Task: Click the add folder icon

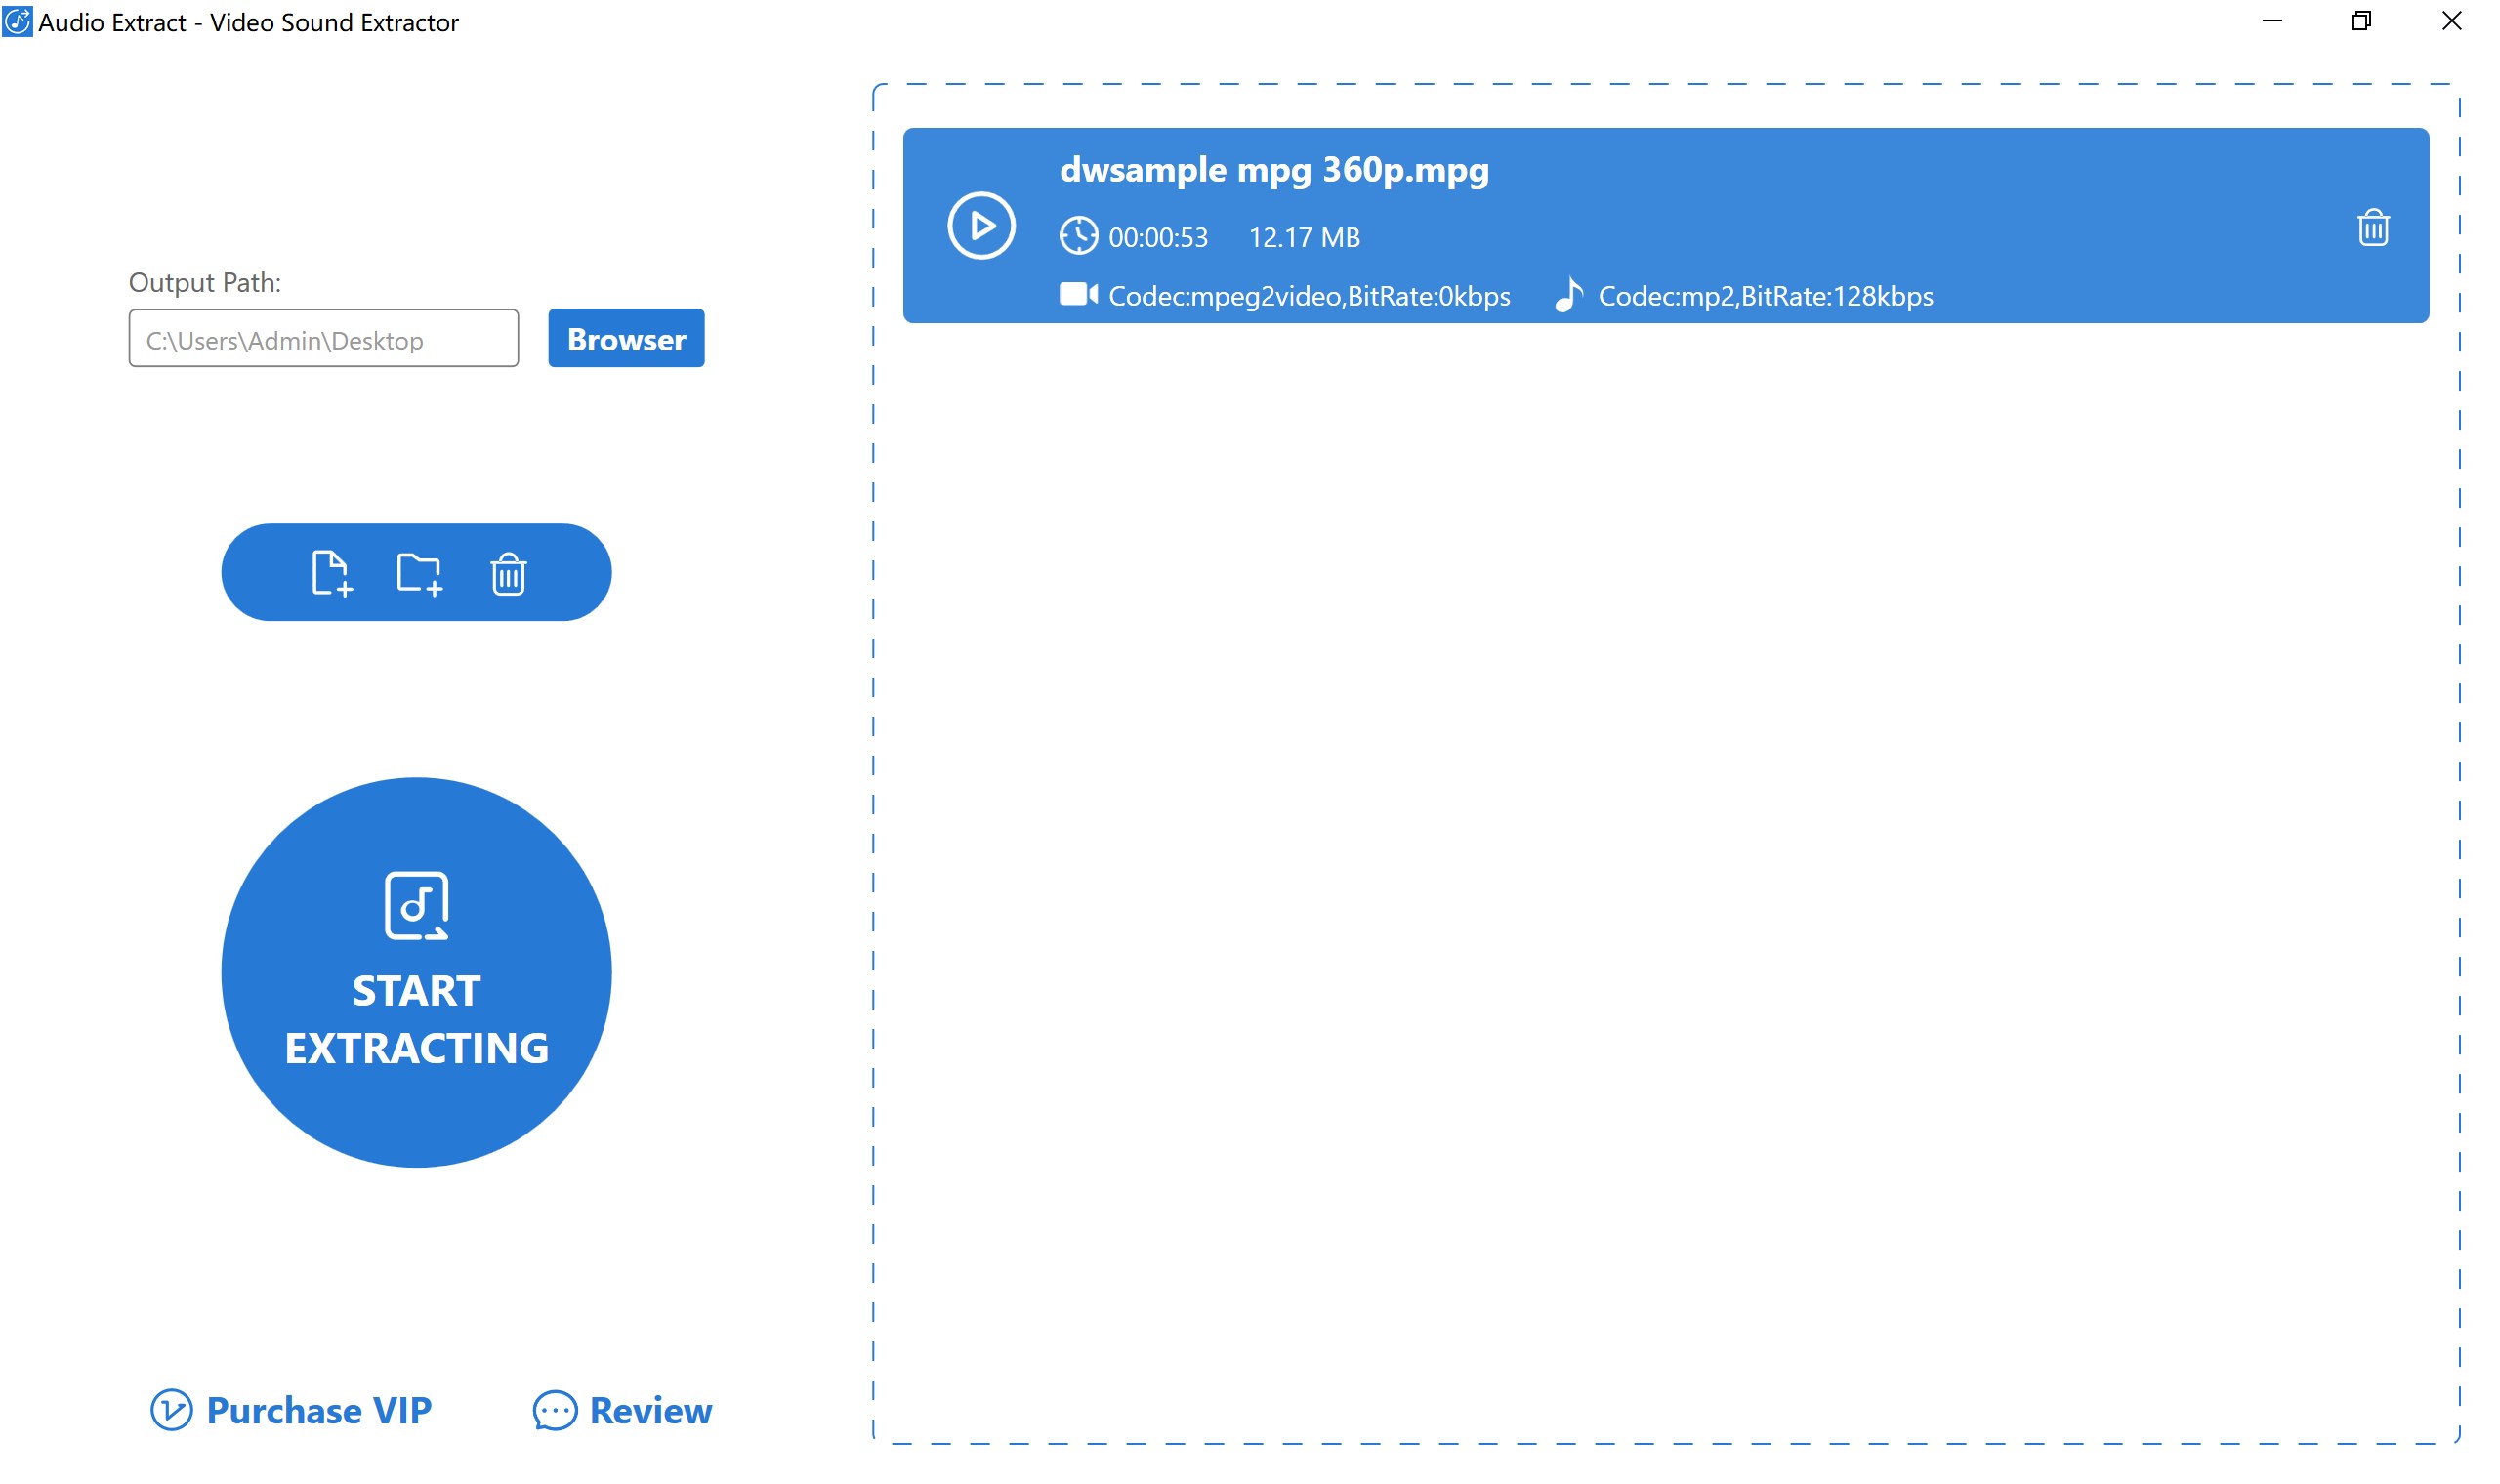Action: [419, 573]
